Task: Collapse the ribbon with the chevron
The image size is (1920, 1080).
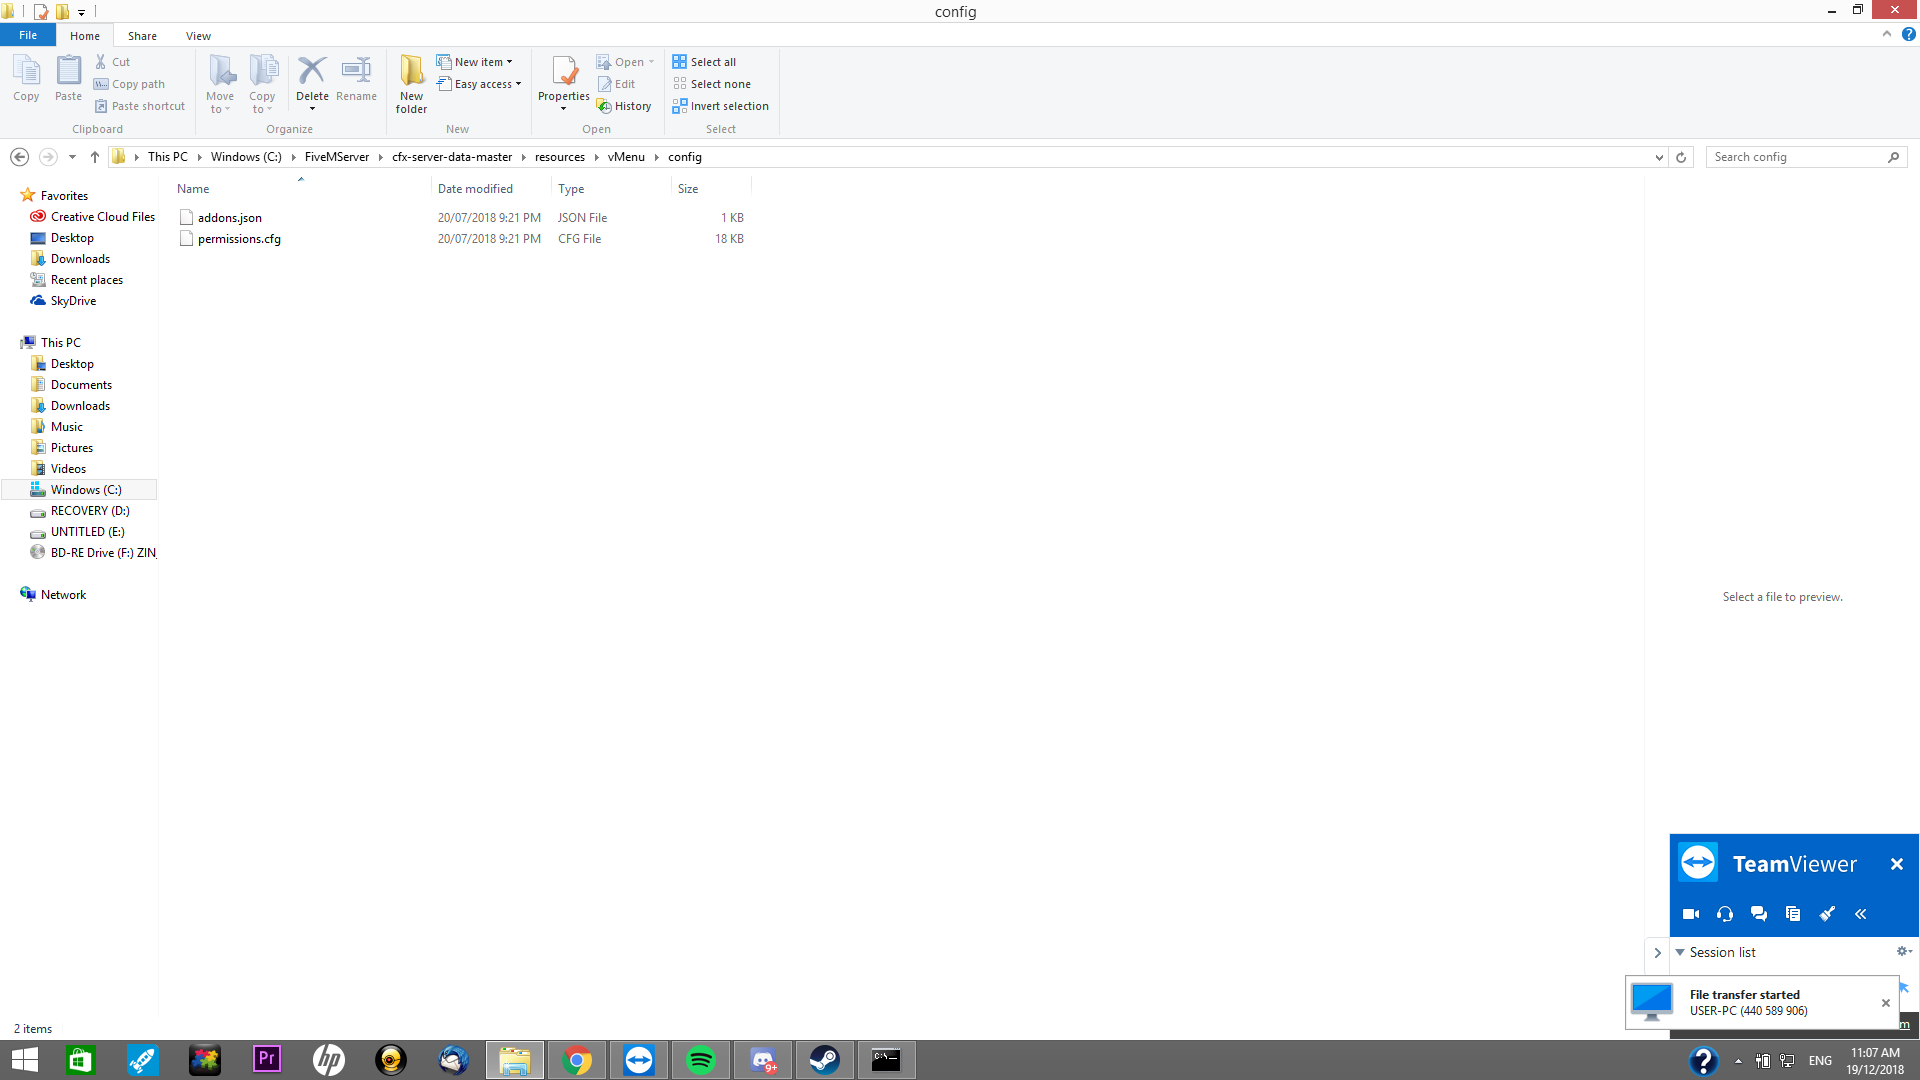Action: coord(1887,34)
